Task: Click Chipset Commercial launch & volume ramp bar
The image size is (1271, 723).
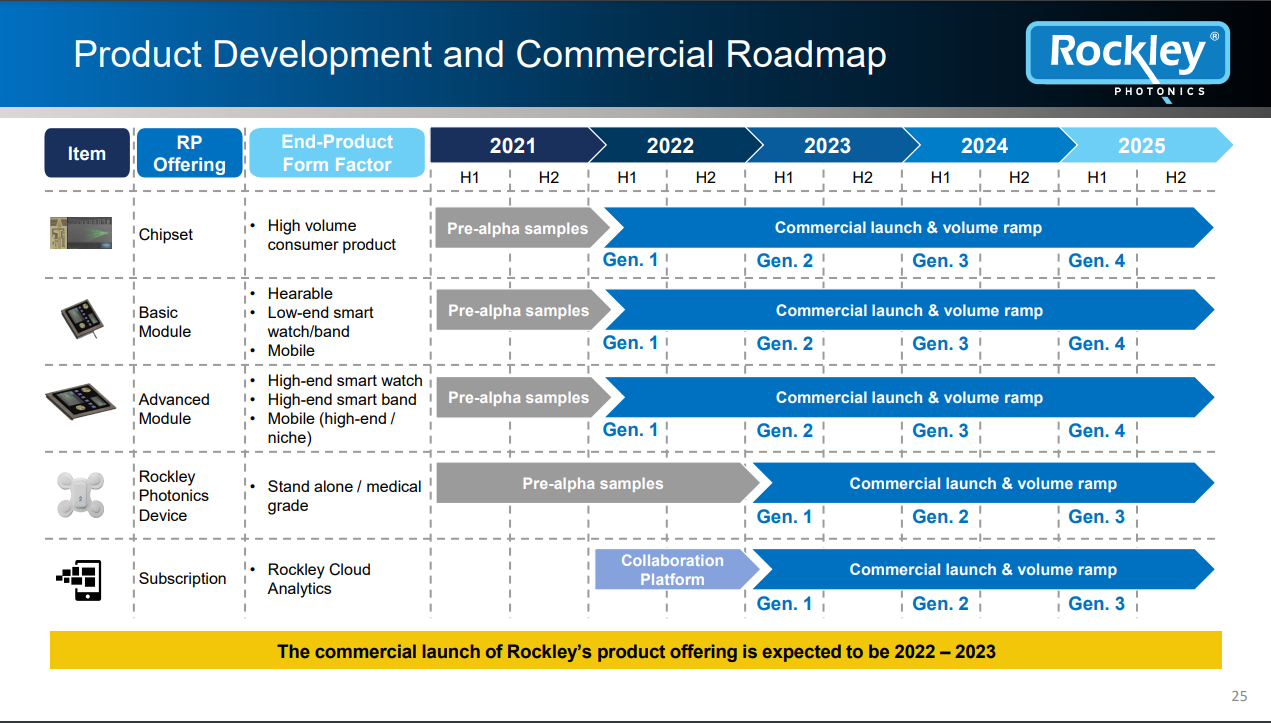Action: [908, 228]
